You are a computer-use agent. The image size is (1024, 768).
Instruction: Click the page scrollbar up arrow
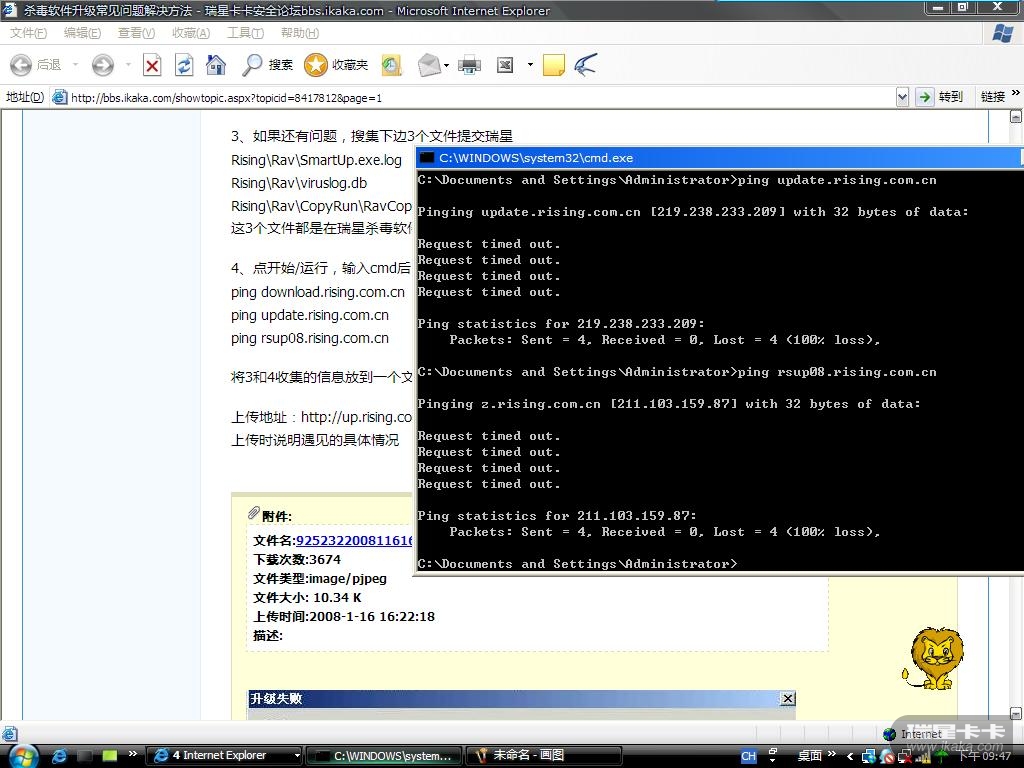tap(1016, 116)
